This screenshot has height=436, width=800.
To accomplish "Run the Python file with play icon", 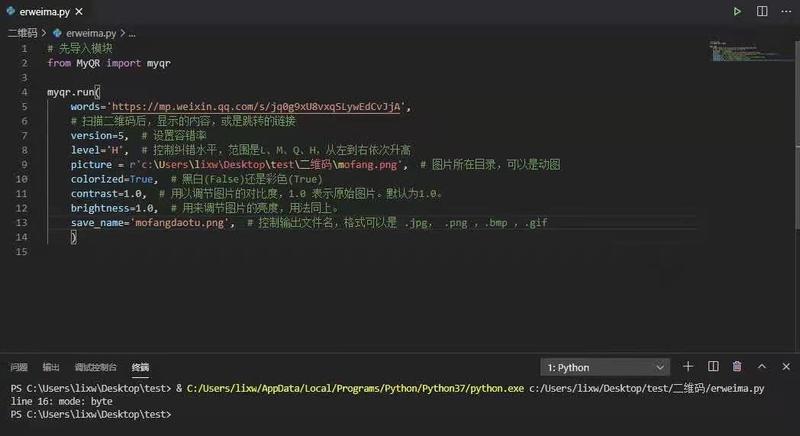I will 737,11.
